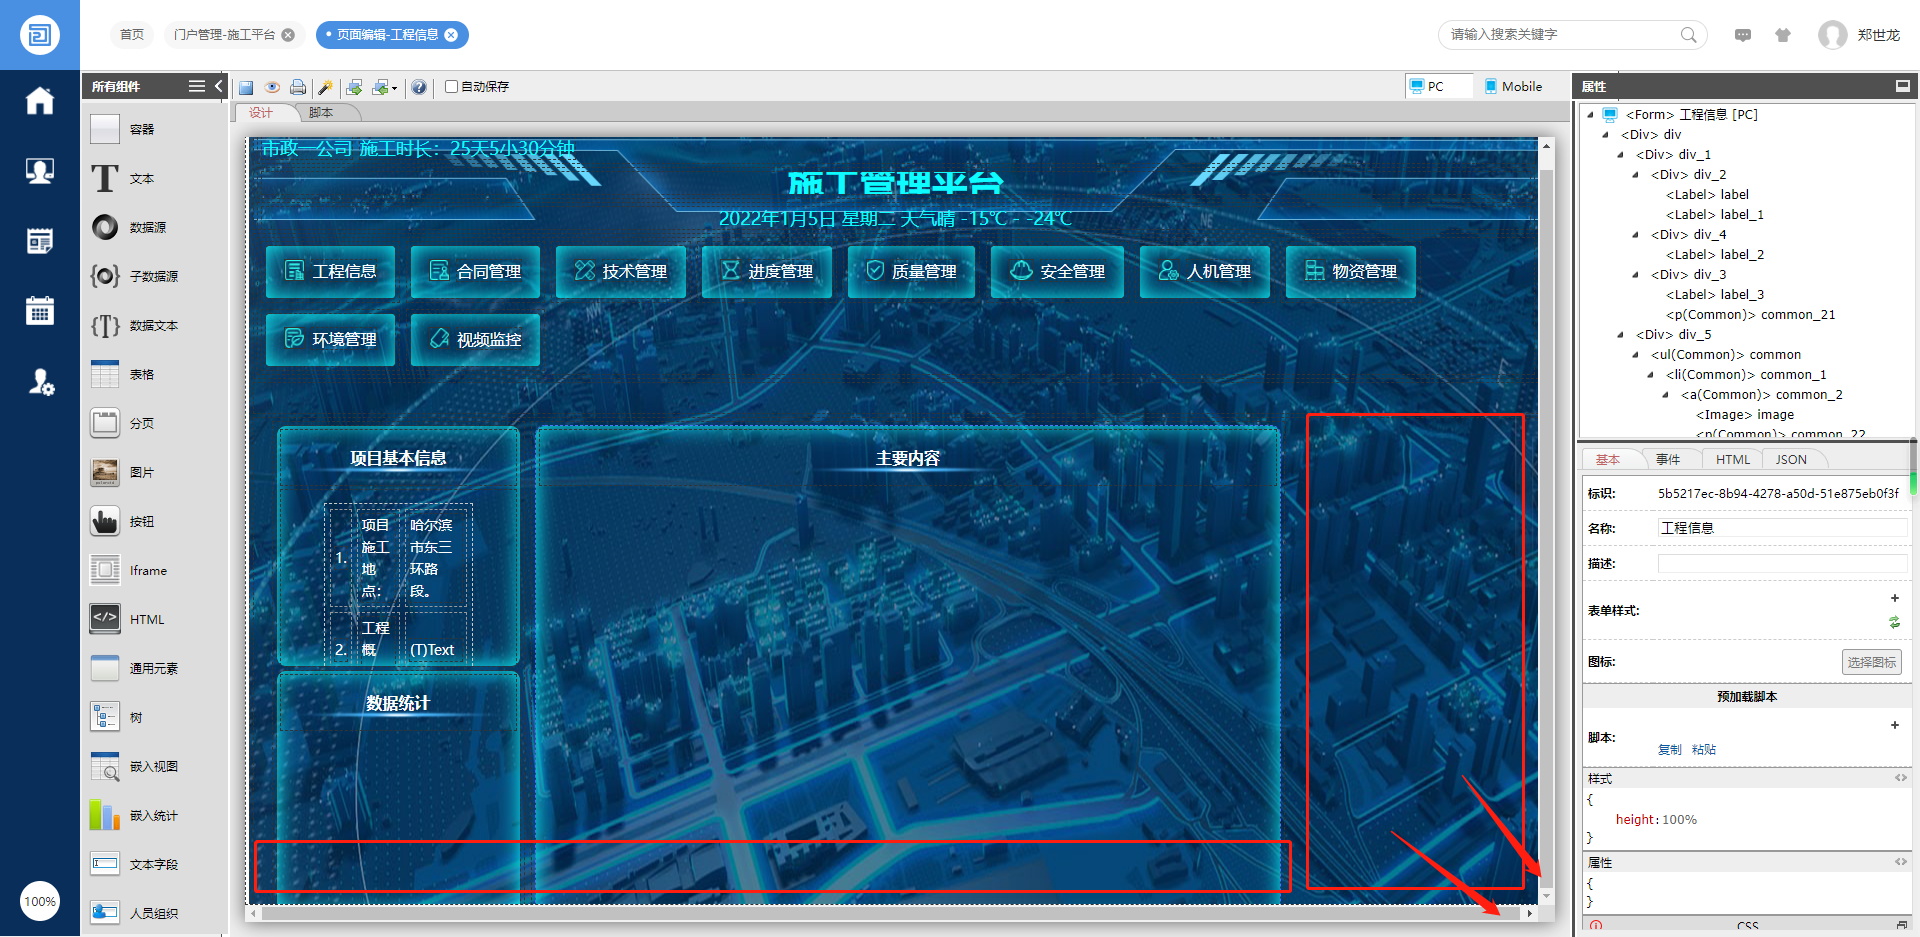Collapse the 所有组件 panel with the arrow

pos(218,86)
